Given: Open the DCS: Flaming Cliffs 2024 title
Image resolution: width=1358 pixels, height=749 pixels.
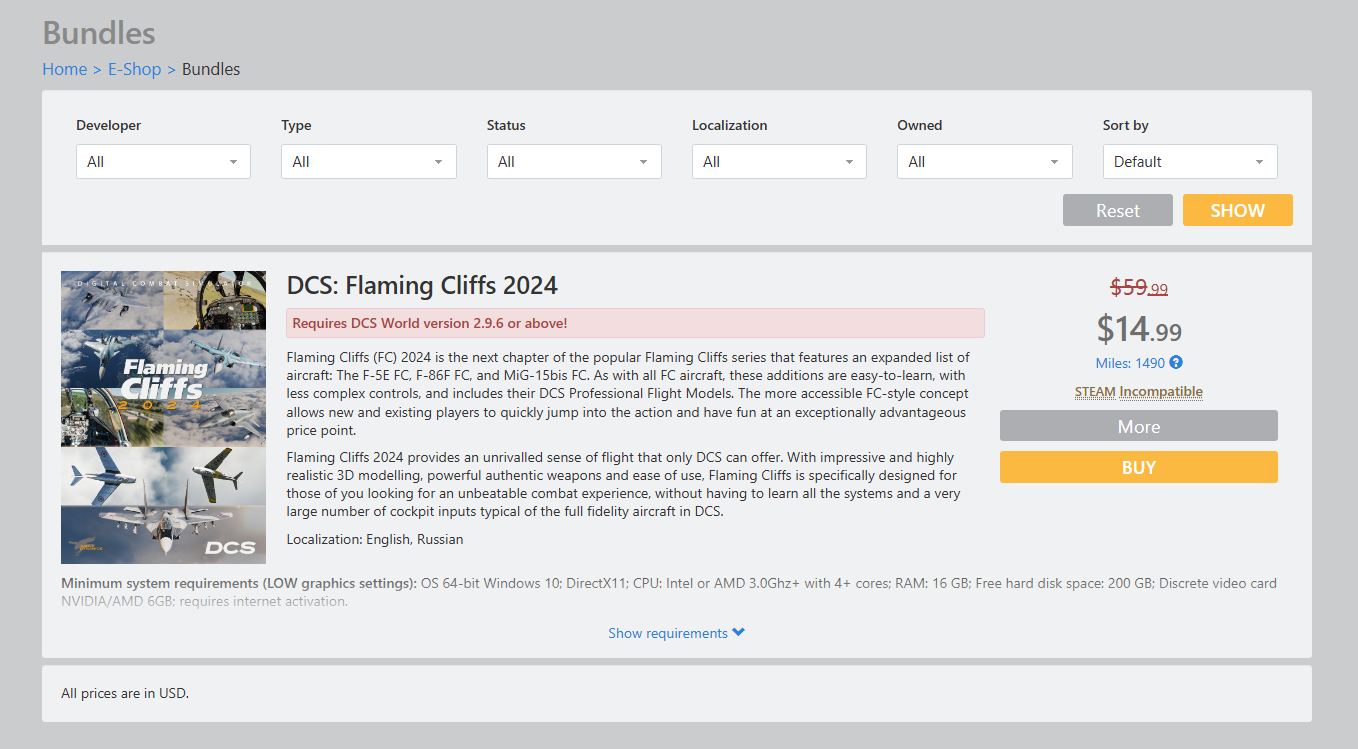Looking at the screenshot, I should pyautogui.click(x=422, y=285).
